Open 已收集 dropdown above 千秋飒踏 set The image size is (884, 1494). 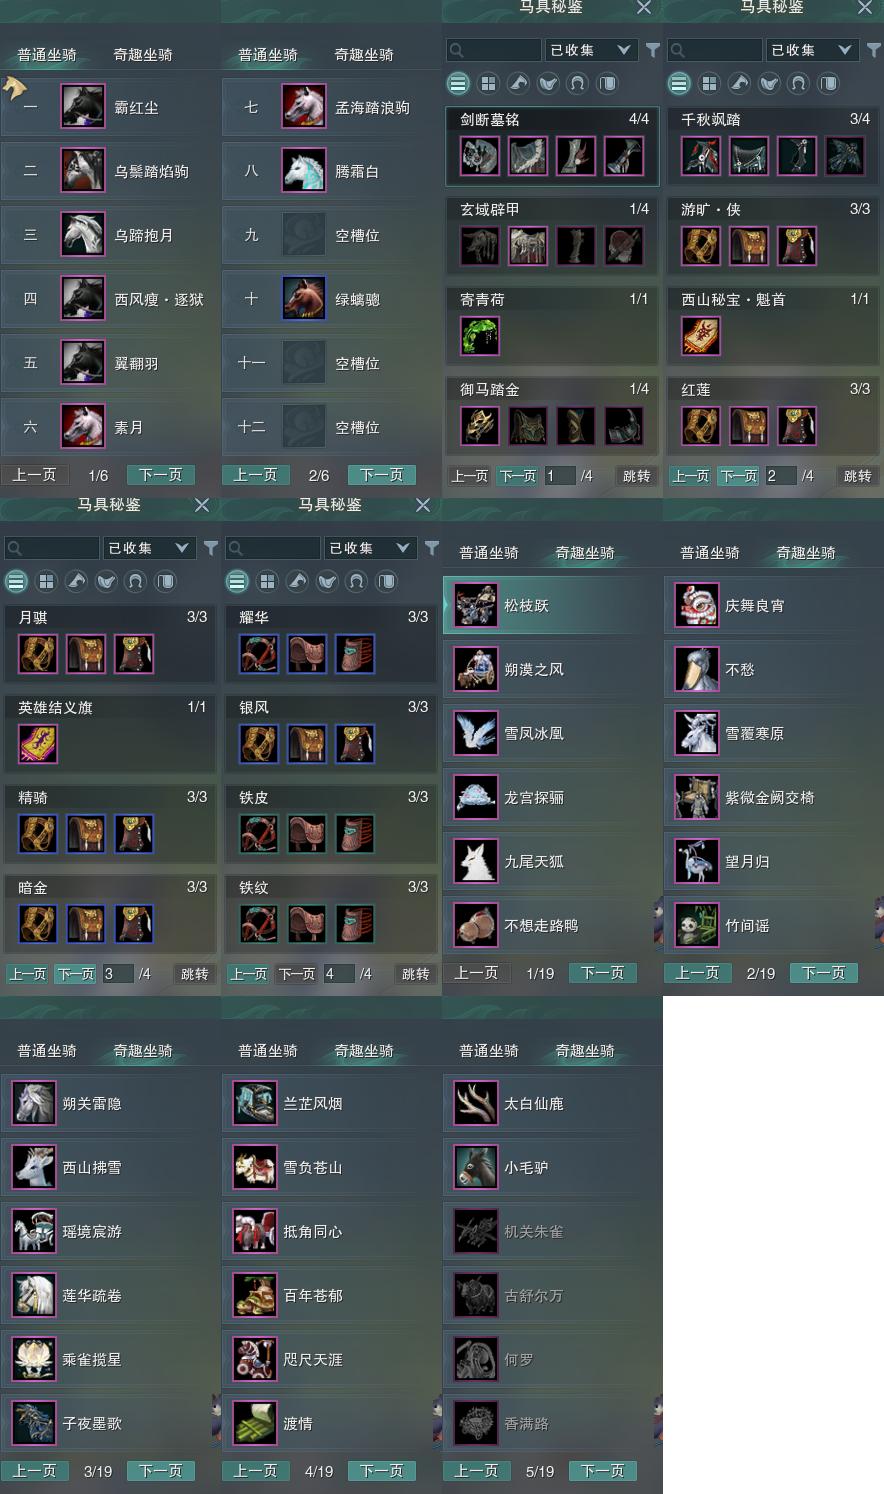[x=812, y=50]
